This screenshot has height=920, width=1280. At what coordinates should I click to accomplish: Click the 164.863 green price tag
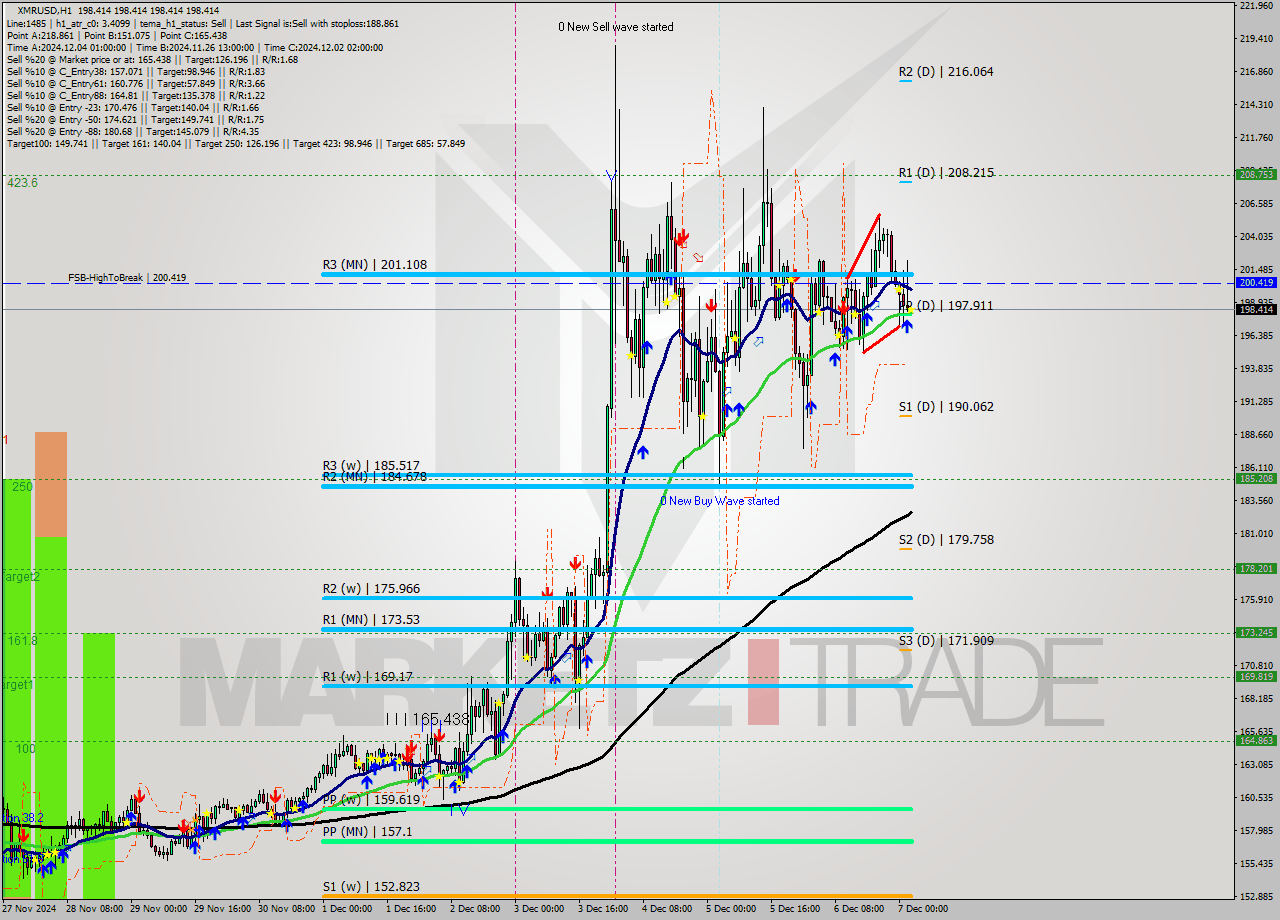[1256, 740]
